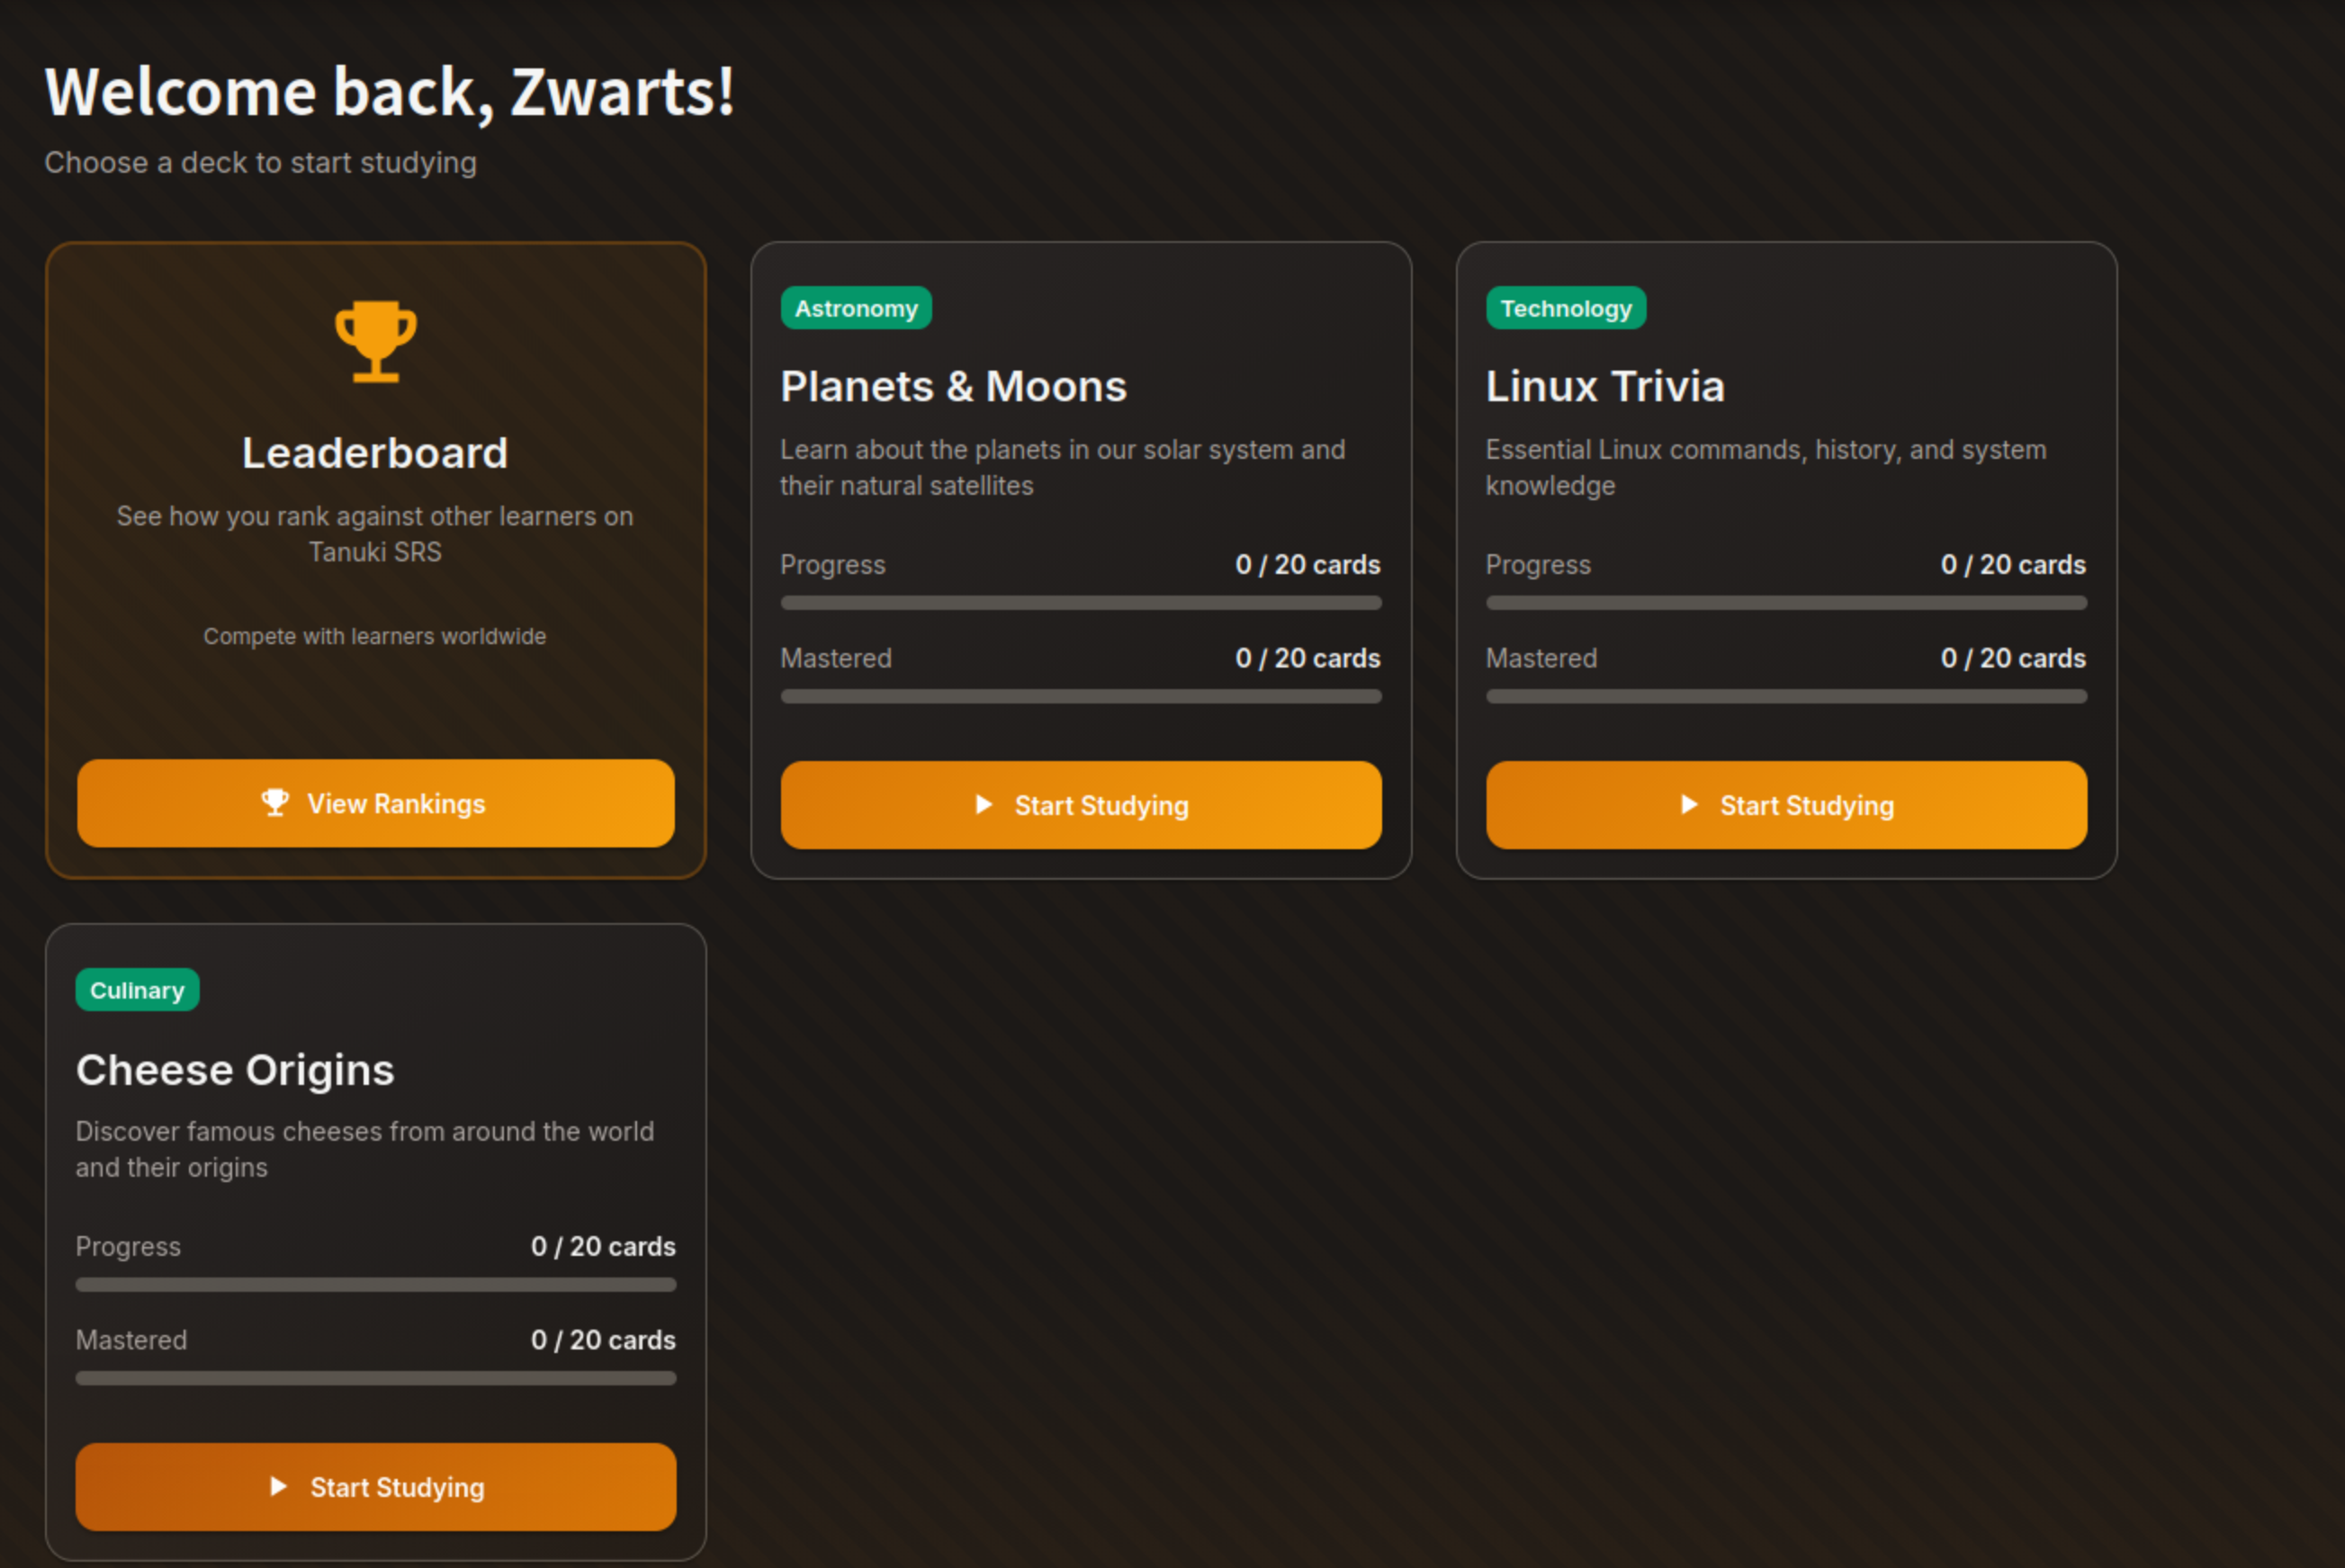Click the Cheese Origins Mastered bar
Image resolution: width=2345 pixels, height=1568 pixels.
[375, 1378]
